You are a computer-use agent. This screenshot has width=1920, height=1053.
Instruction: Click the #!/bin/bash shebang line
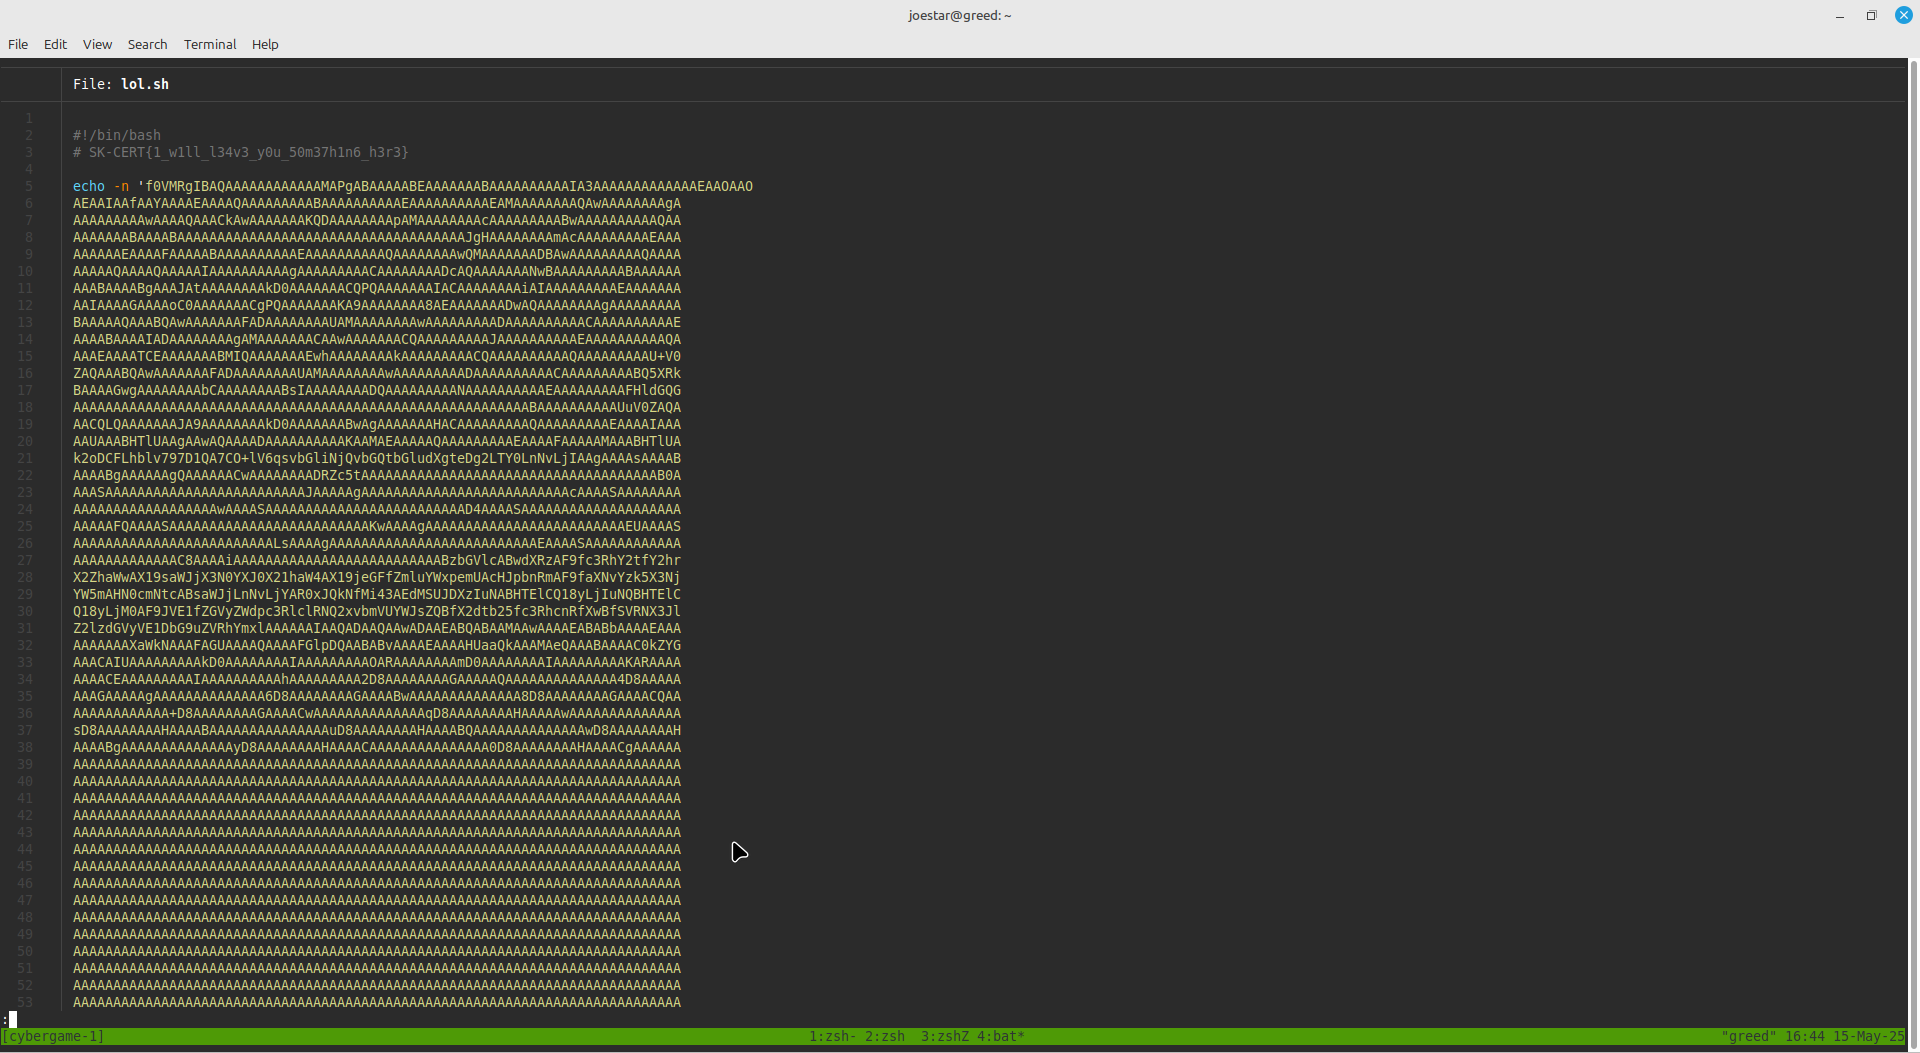tap(116, 135)
